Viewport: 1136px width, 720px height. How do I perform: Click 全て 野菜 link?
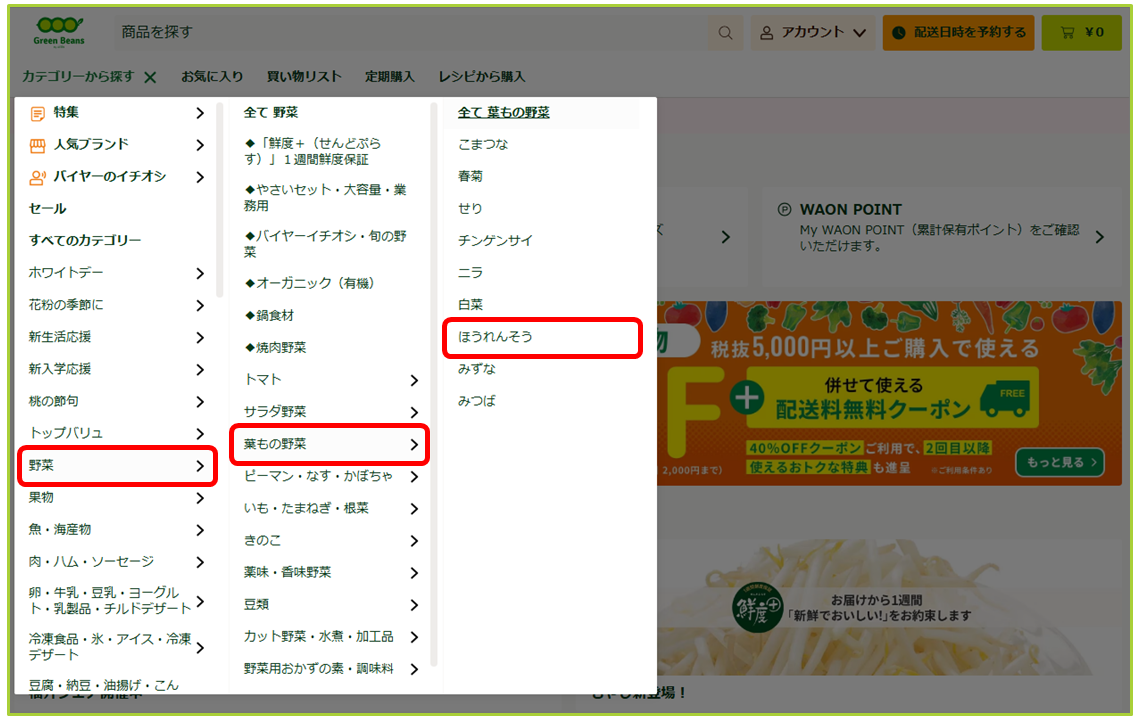[x=270, y=112]
